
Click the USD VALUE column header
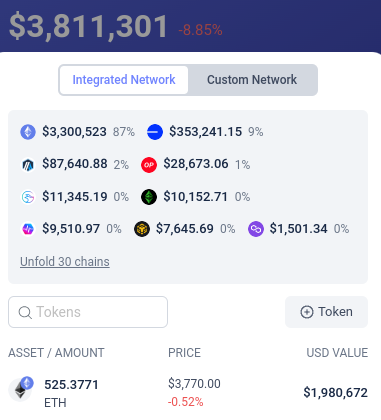337,353
